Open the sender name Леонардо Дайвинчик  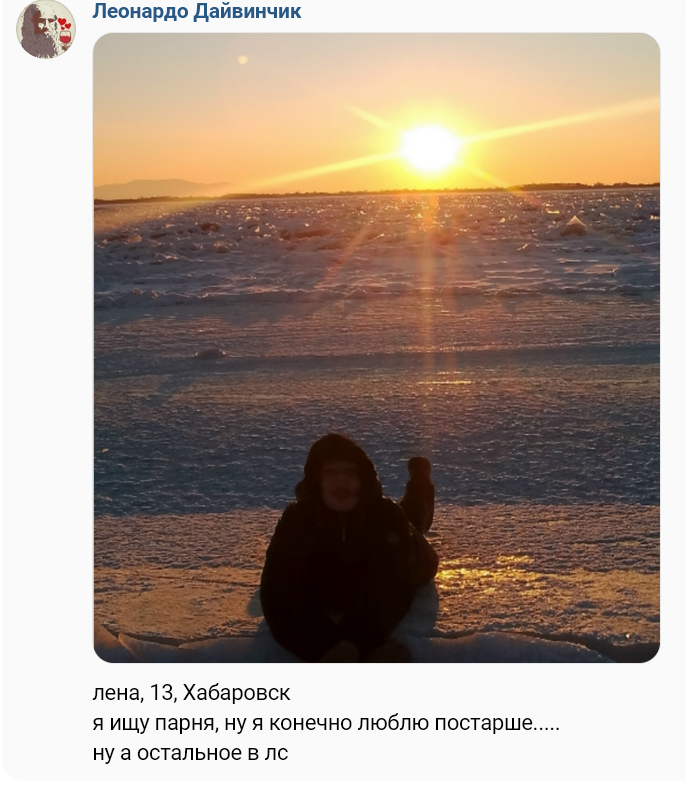[x=197, y=11]
